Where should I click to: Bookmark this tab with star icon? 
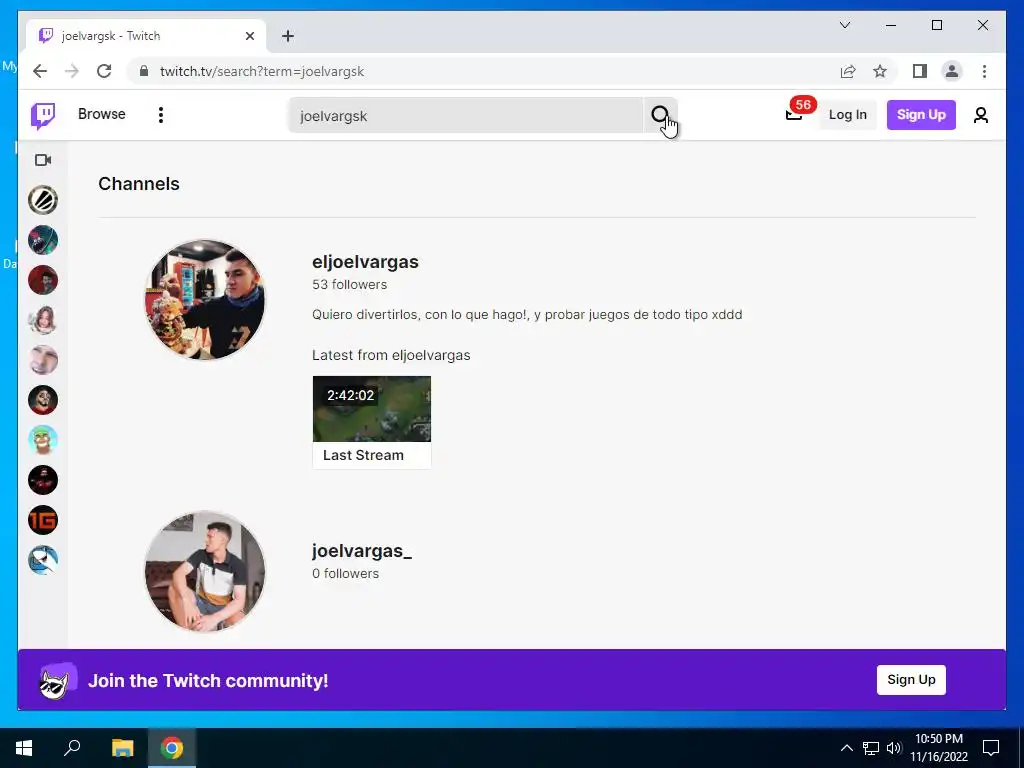[x=880, y=71]
